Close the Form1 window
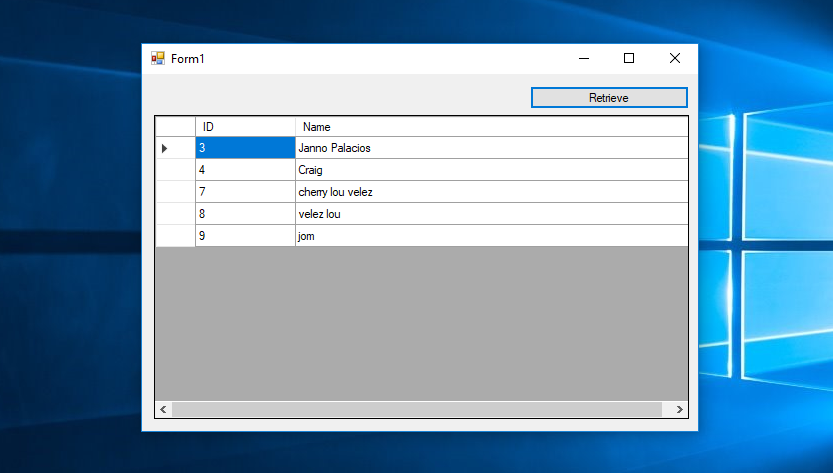This screenshot has height=473, width=833. (x=675, y=58)
